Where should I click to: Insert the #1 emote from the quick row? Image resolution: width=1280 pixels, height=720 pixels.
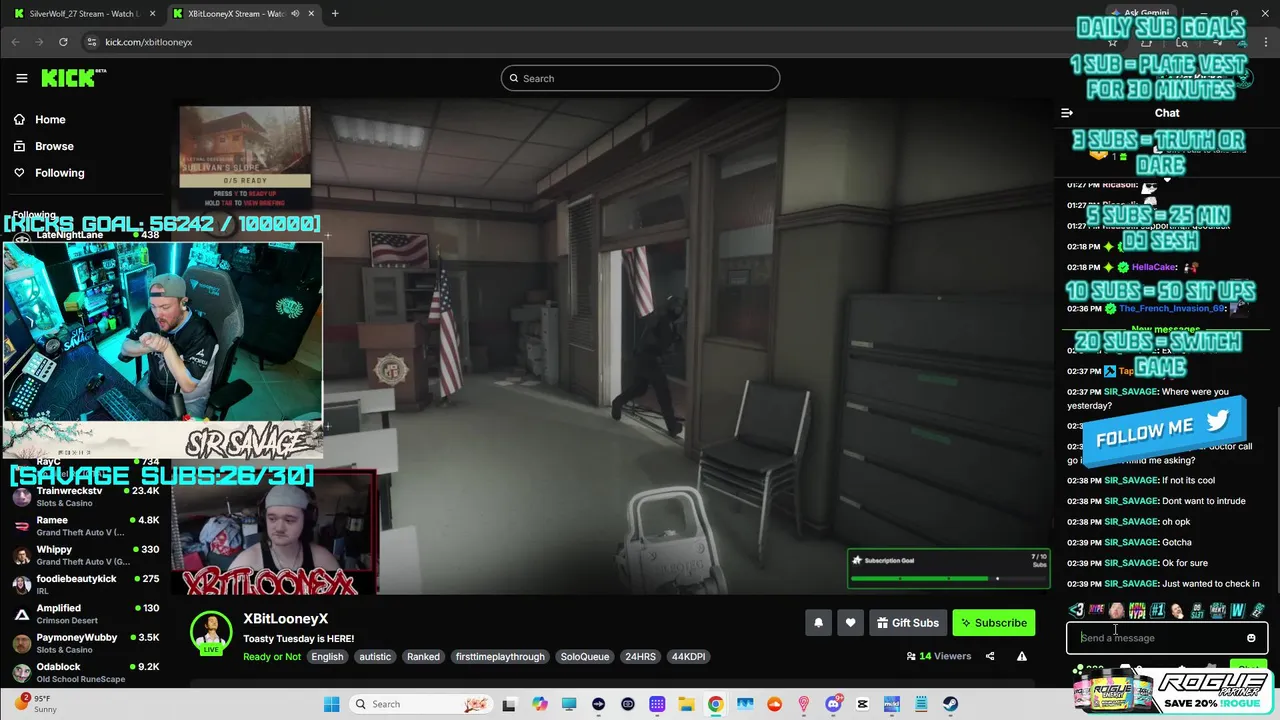[x=1157, y=610]
